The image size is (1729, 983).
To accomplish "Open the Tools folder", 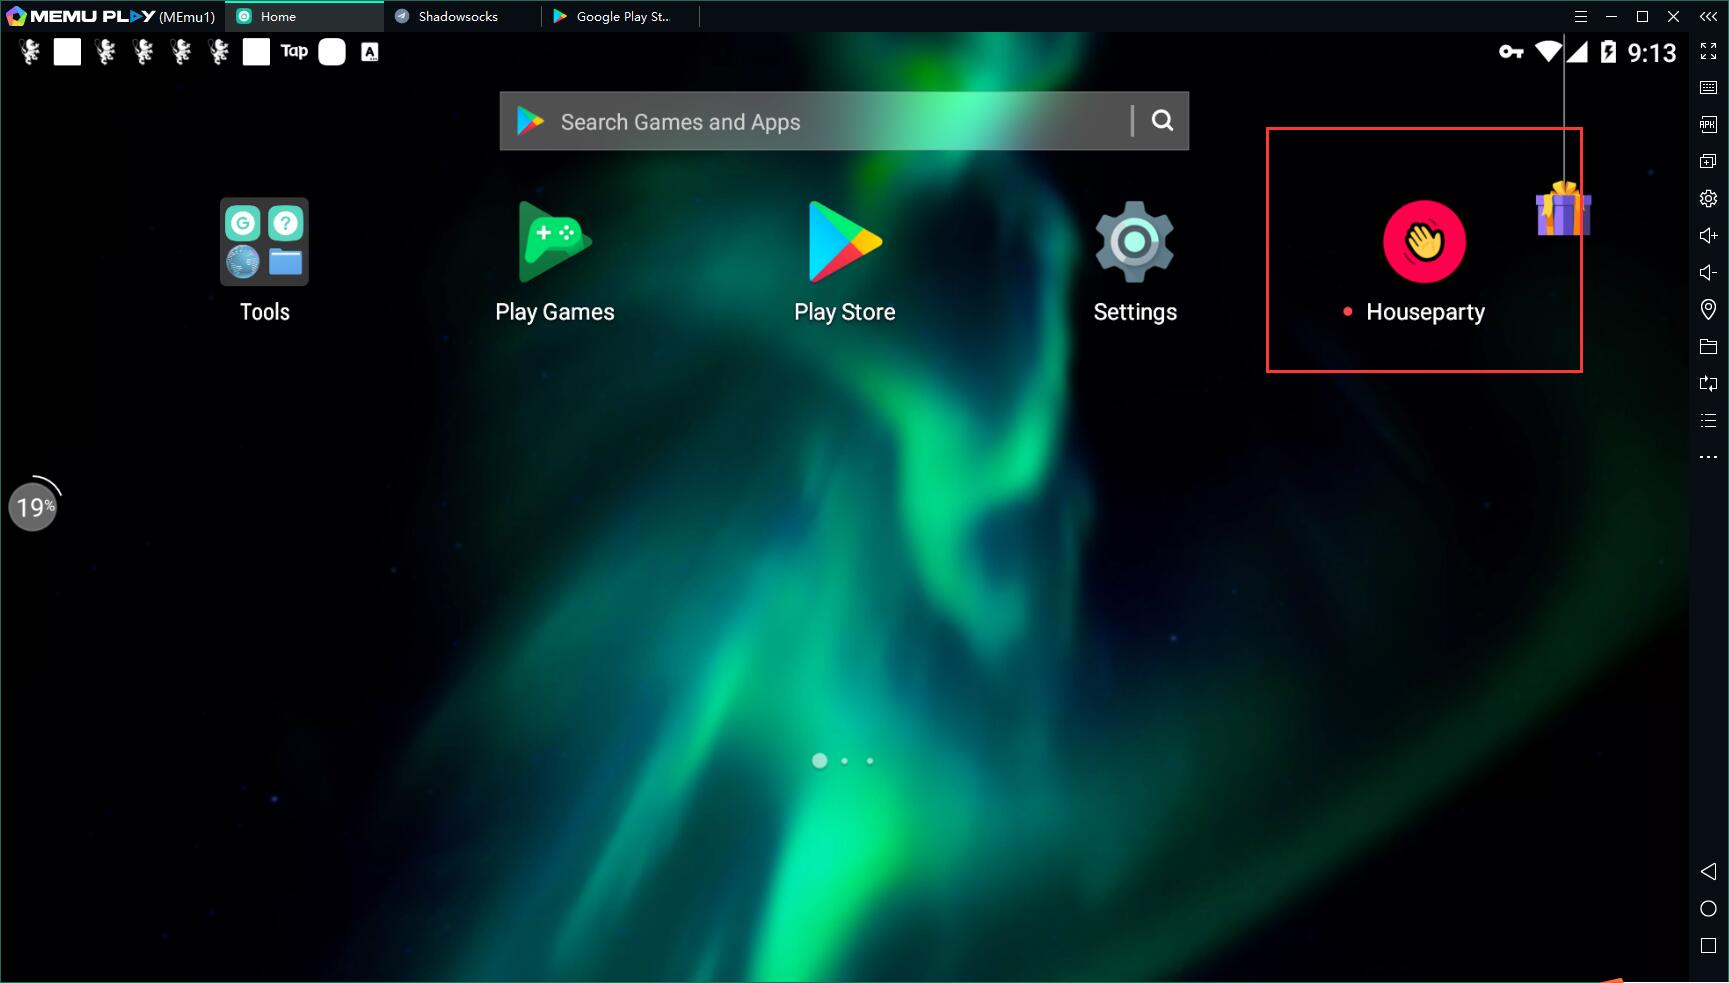I will click(264, 242).
